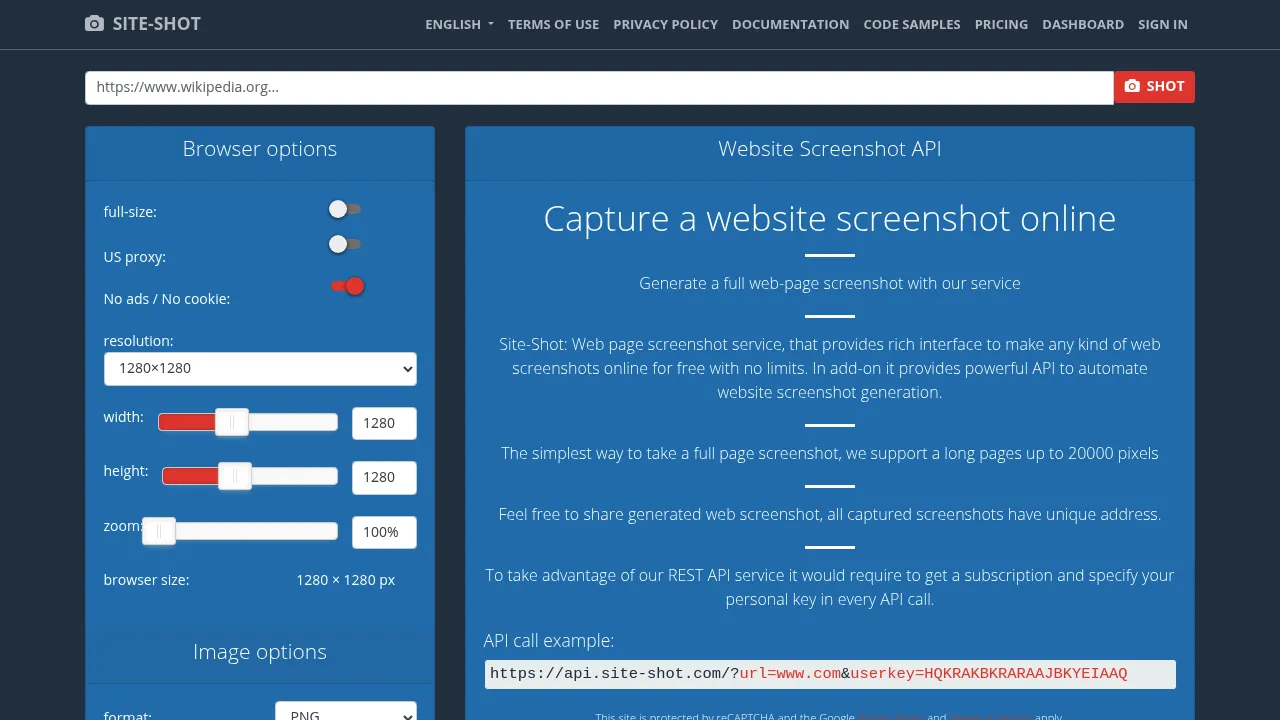This screenshot has width=1280, height=720.
Task: Click the API call example code snippet
Action: [830, 673]
